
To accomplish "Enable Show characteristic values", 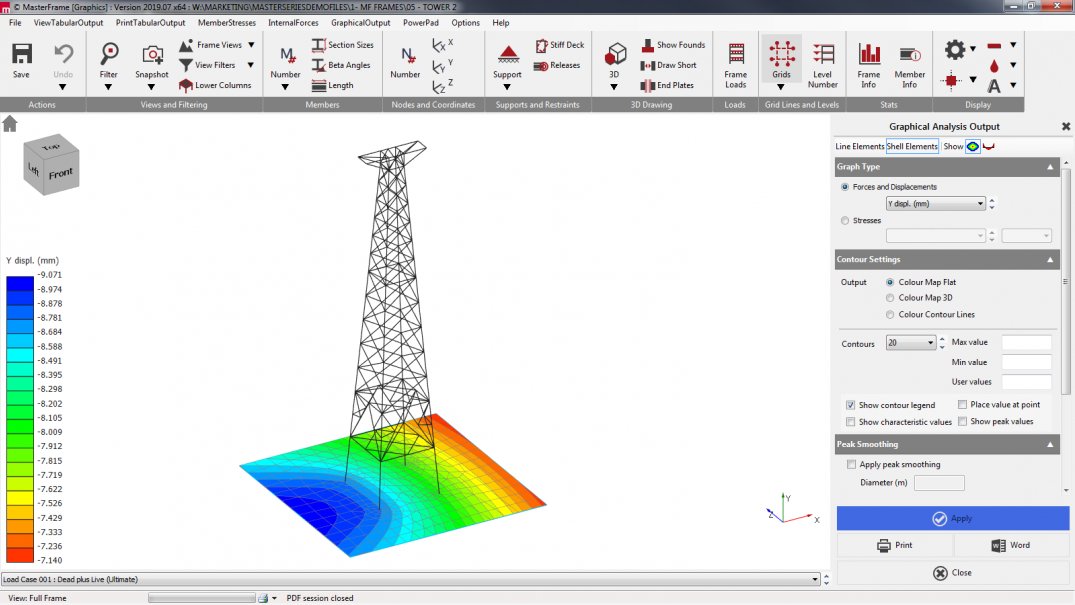I will pos(851,422).
